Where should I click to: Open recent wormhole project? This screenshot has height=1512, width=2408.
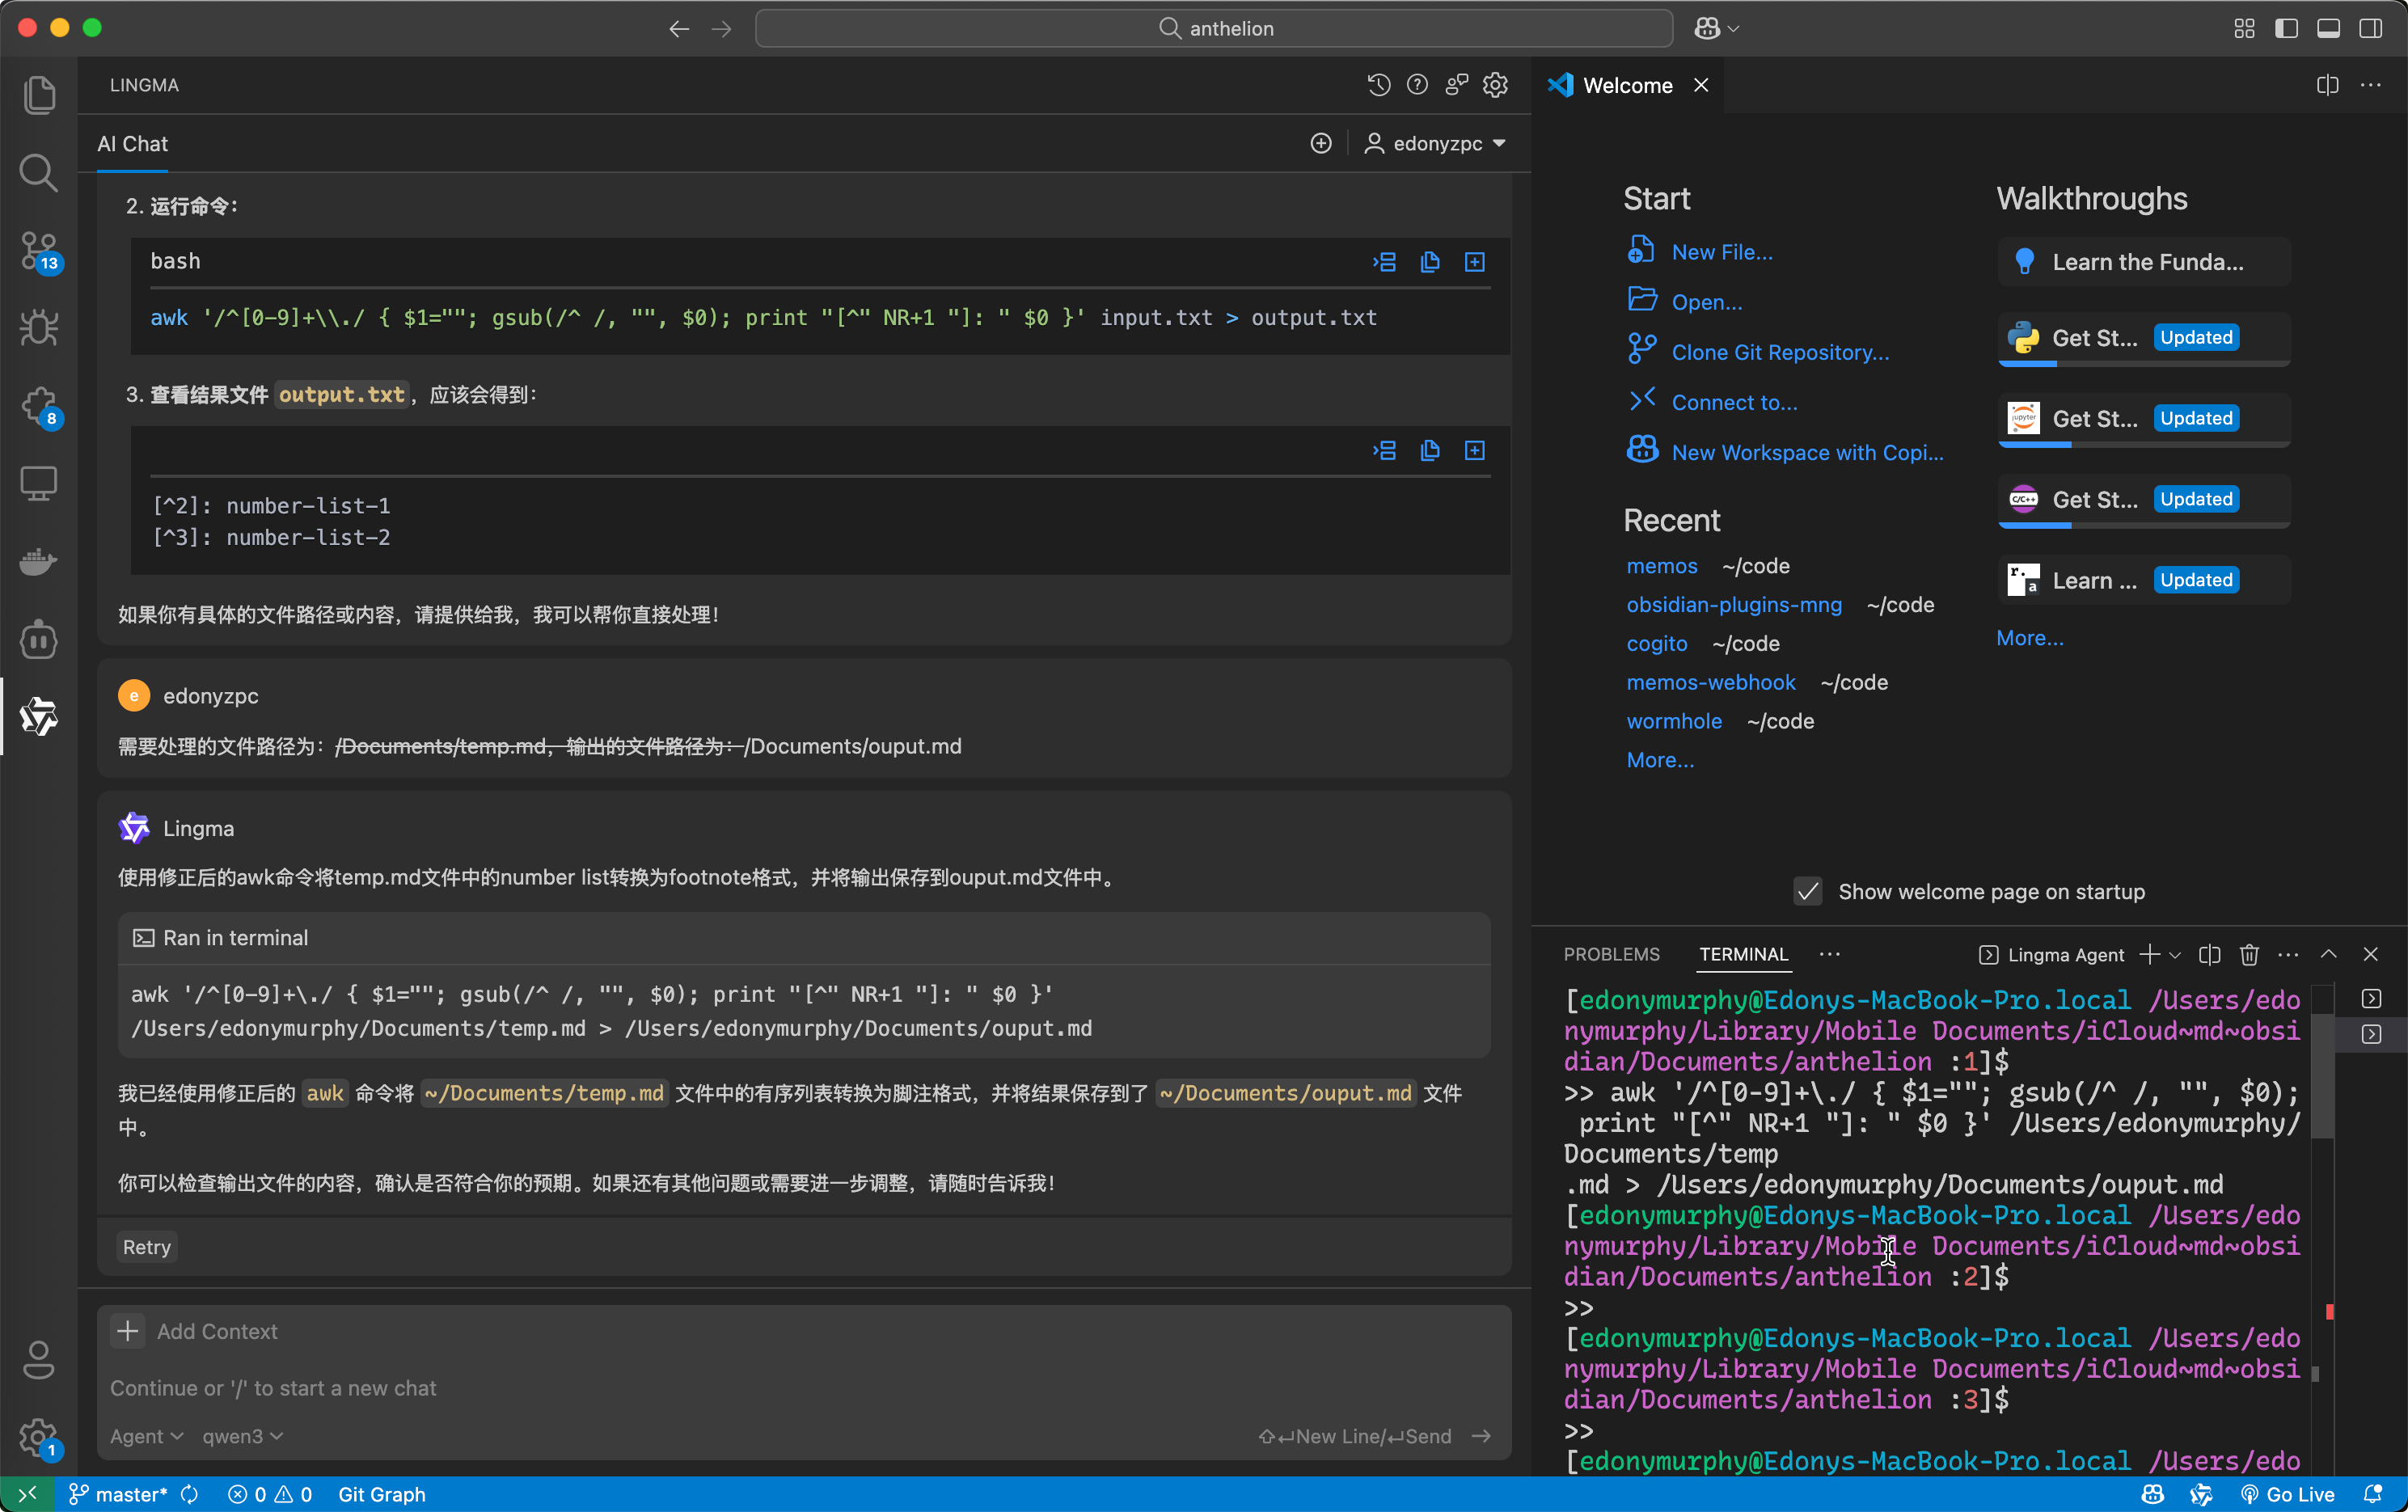point(1674,721)
